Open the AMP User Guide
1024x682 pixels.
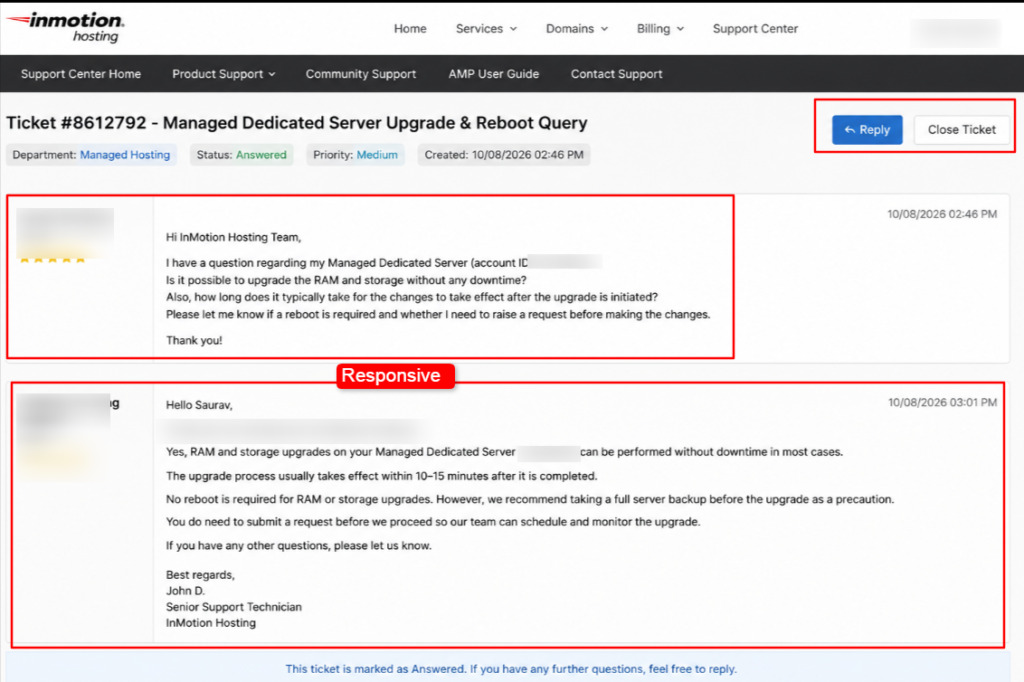click(x=494, y=74)
